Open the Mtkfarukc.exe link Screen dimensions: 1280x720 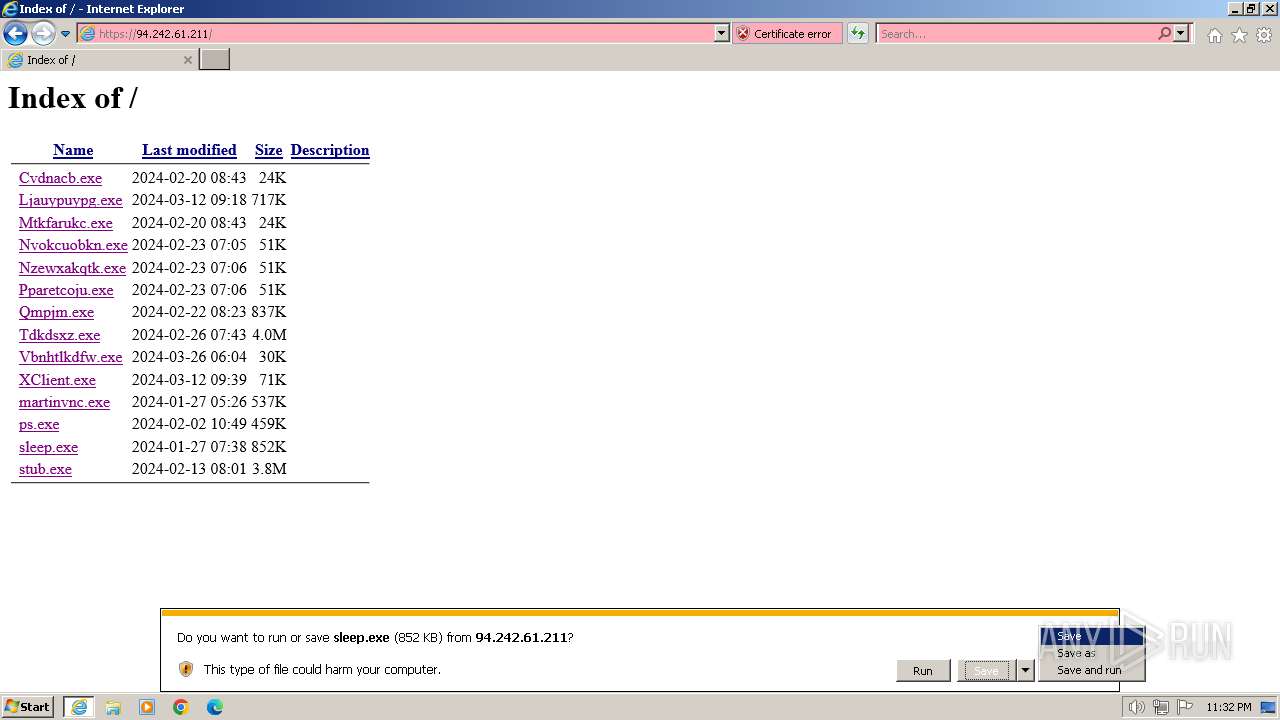pos(66,223)
